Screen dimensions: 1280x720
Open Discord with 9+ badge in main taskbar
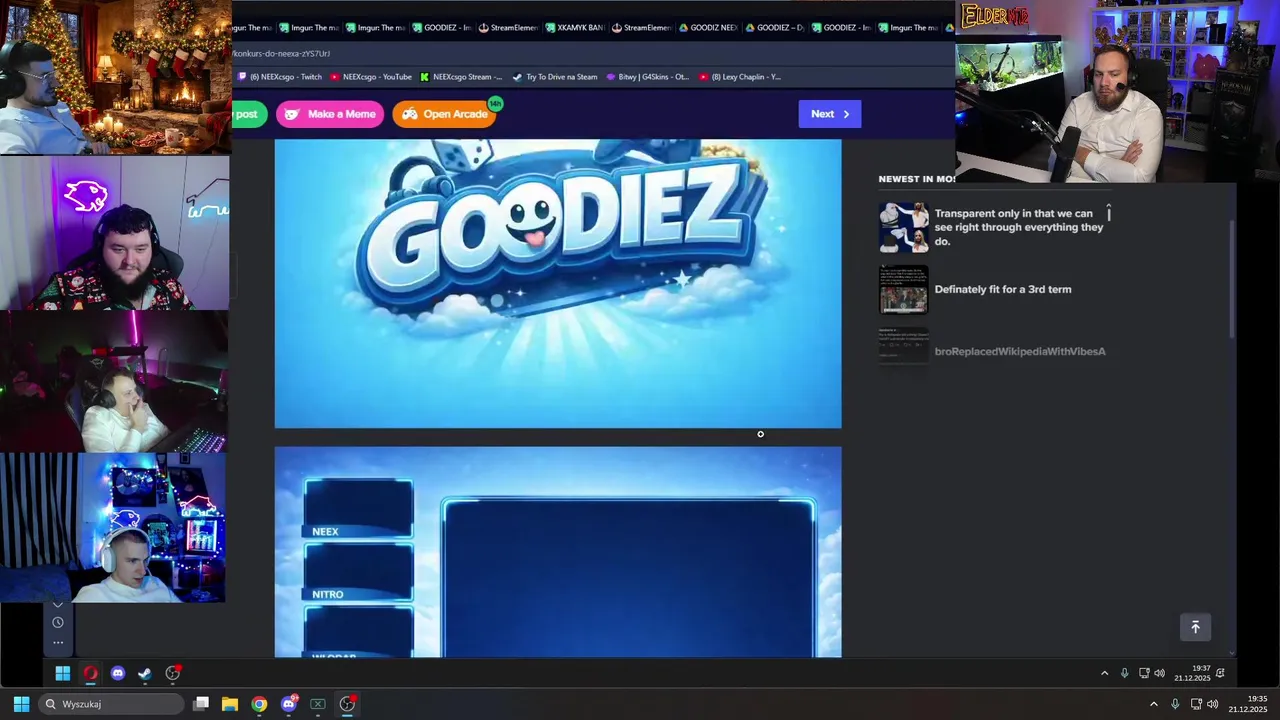click(x=289, y=704)
